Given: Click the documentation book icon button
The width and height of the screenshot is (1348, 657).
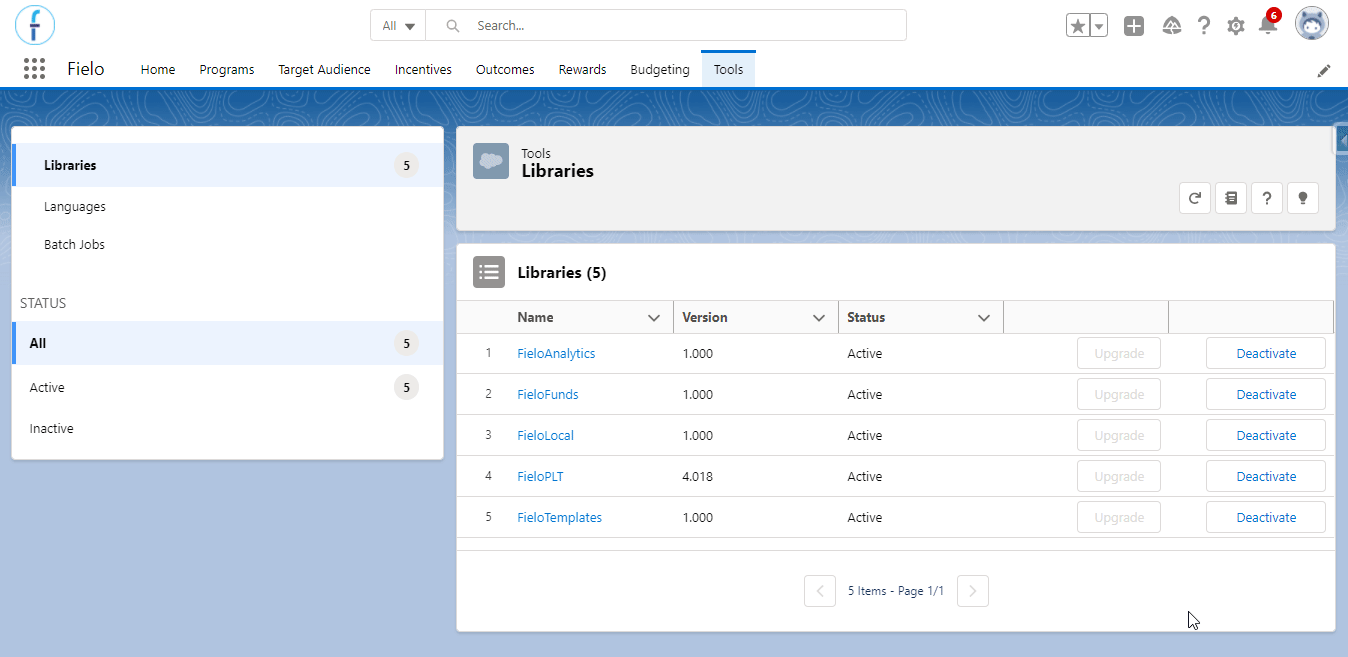Looking at the screenshot, I should [1230, 198].
